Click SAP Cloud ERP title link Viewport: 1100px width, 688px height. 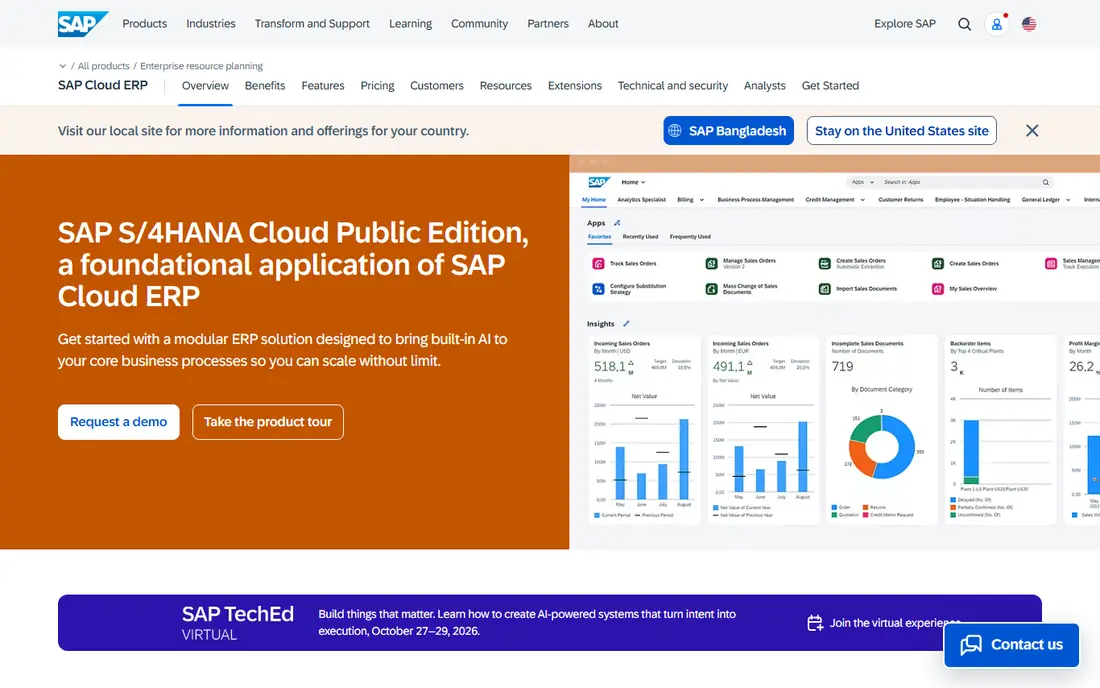click(x=103, y=86)
